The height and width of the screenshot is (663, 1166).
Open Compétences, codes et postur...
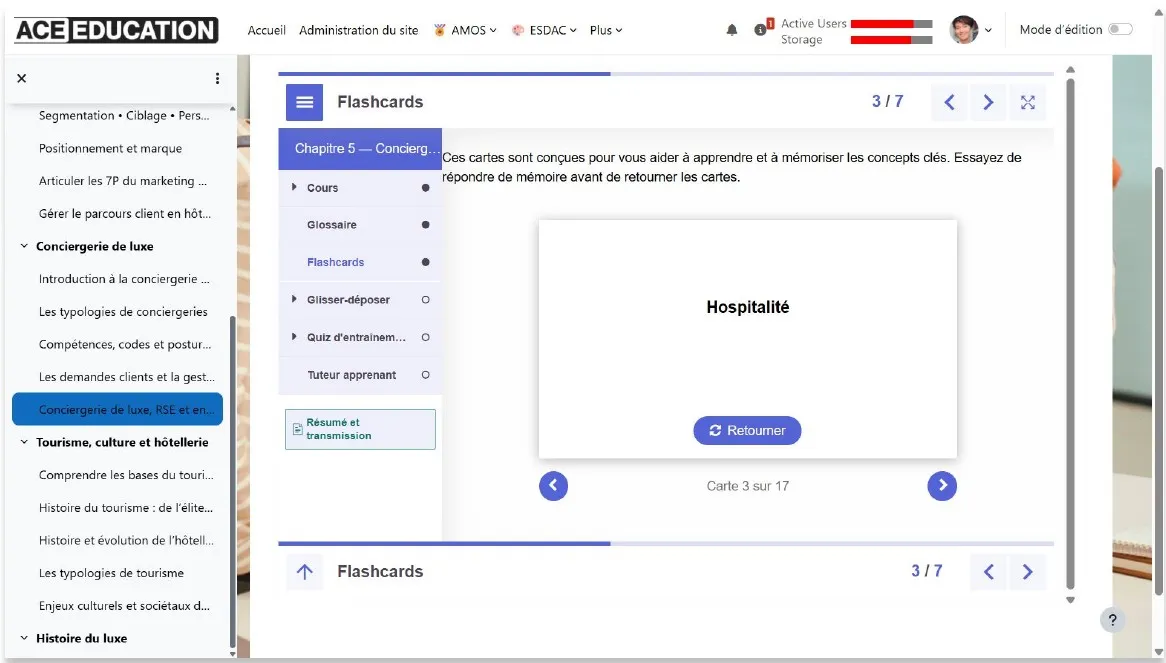click(125, 344)
